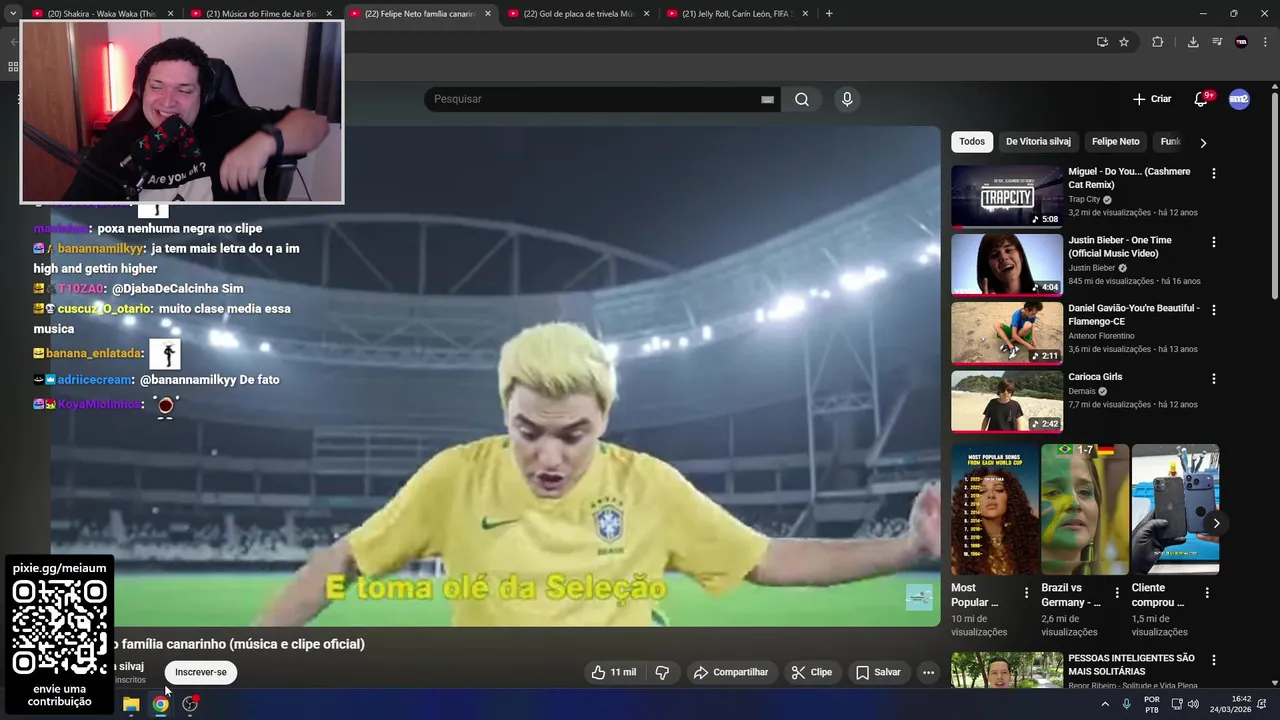Click the YouTube search magnifier button
Screen dimensions: 1280x720
pos(802,99)
